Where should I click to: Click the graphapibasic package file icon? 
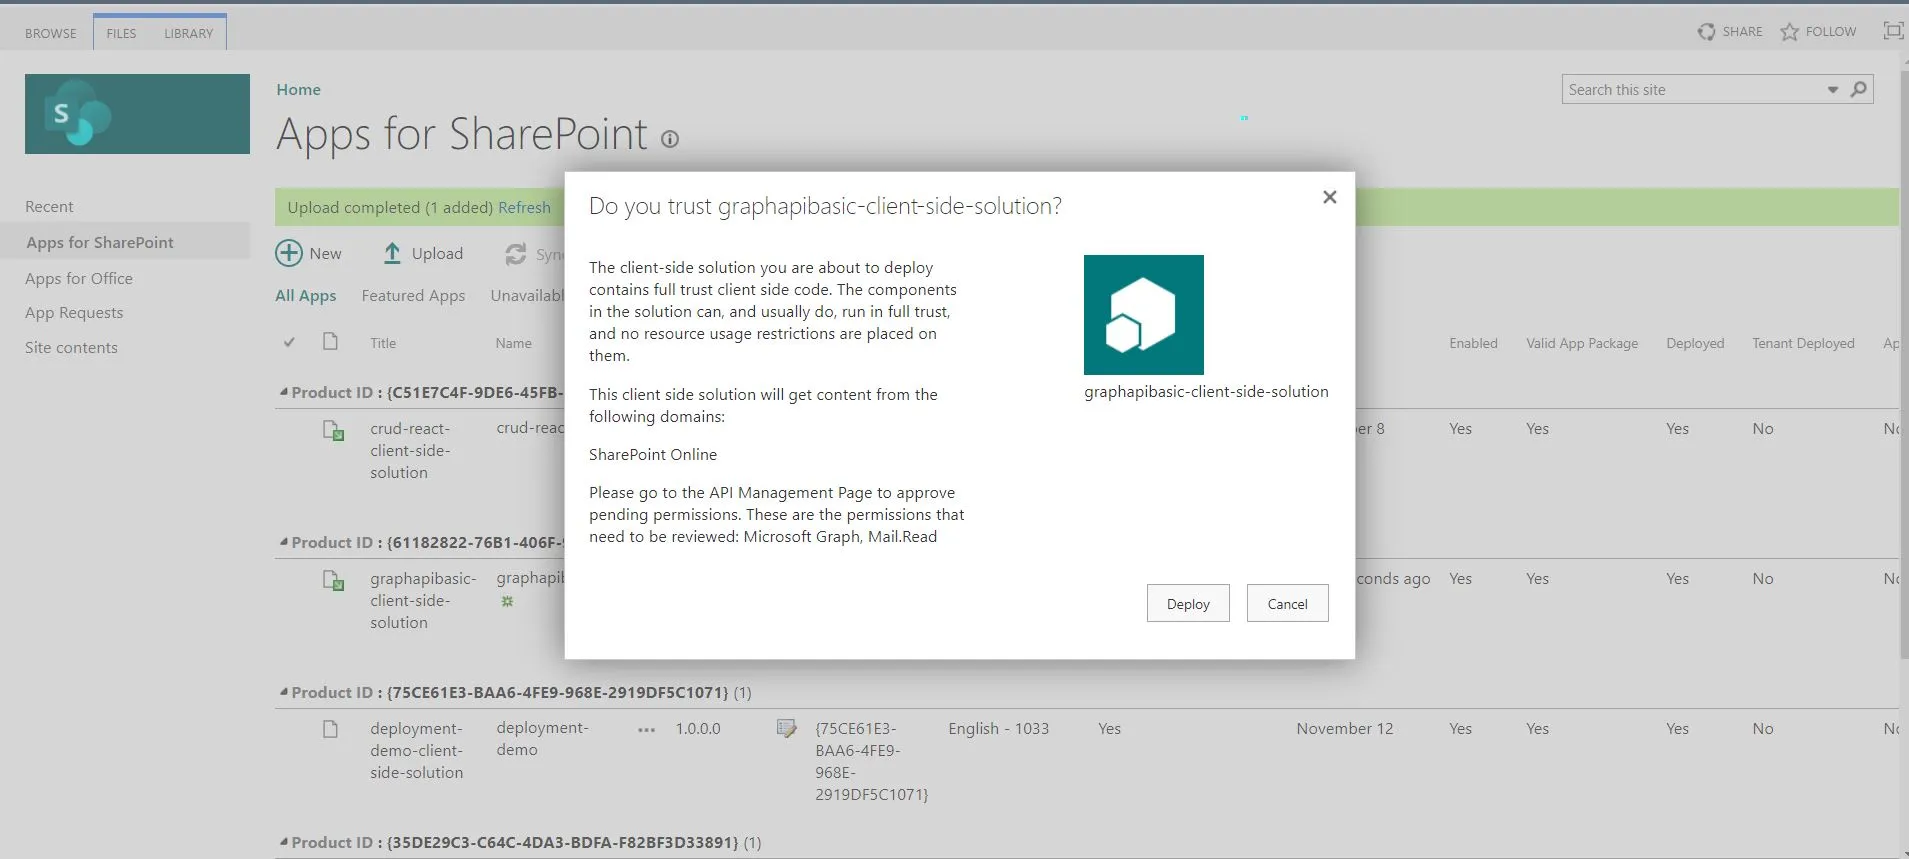pos(333,580)
